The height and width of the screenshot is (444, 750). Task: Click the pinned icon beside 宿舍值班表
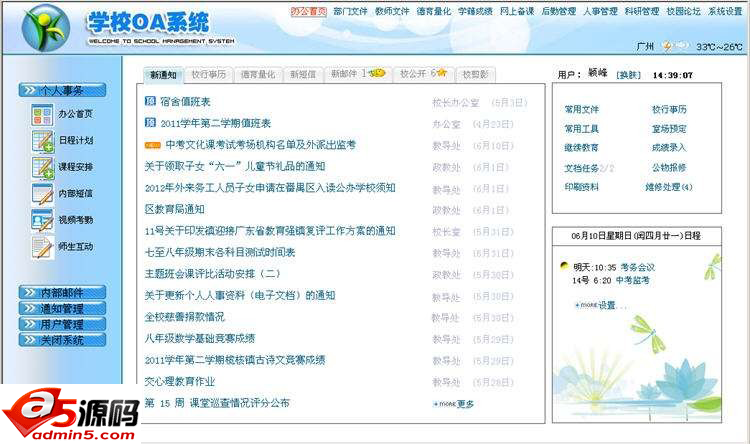click(150, 101)
